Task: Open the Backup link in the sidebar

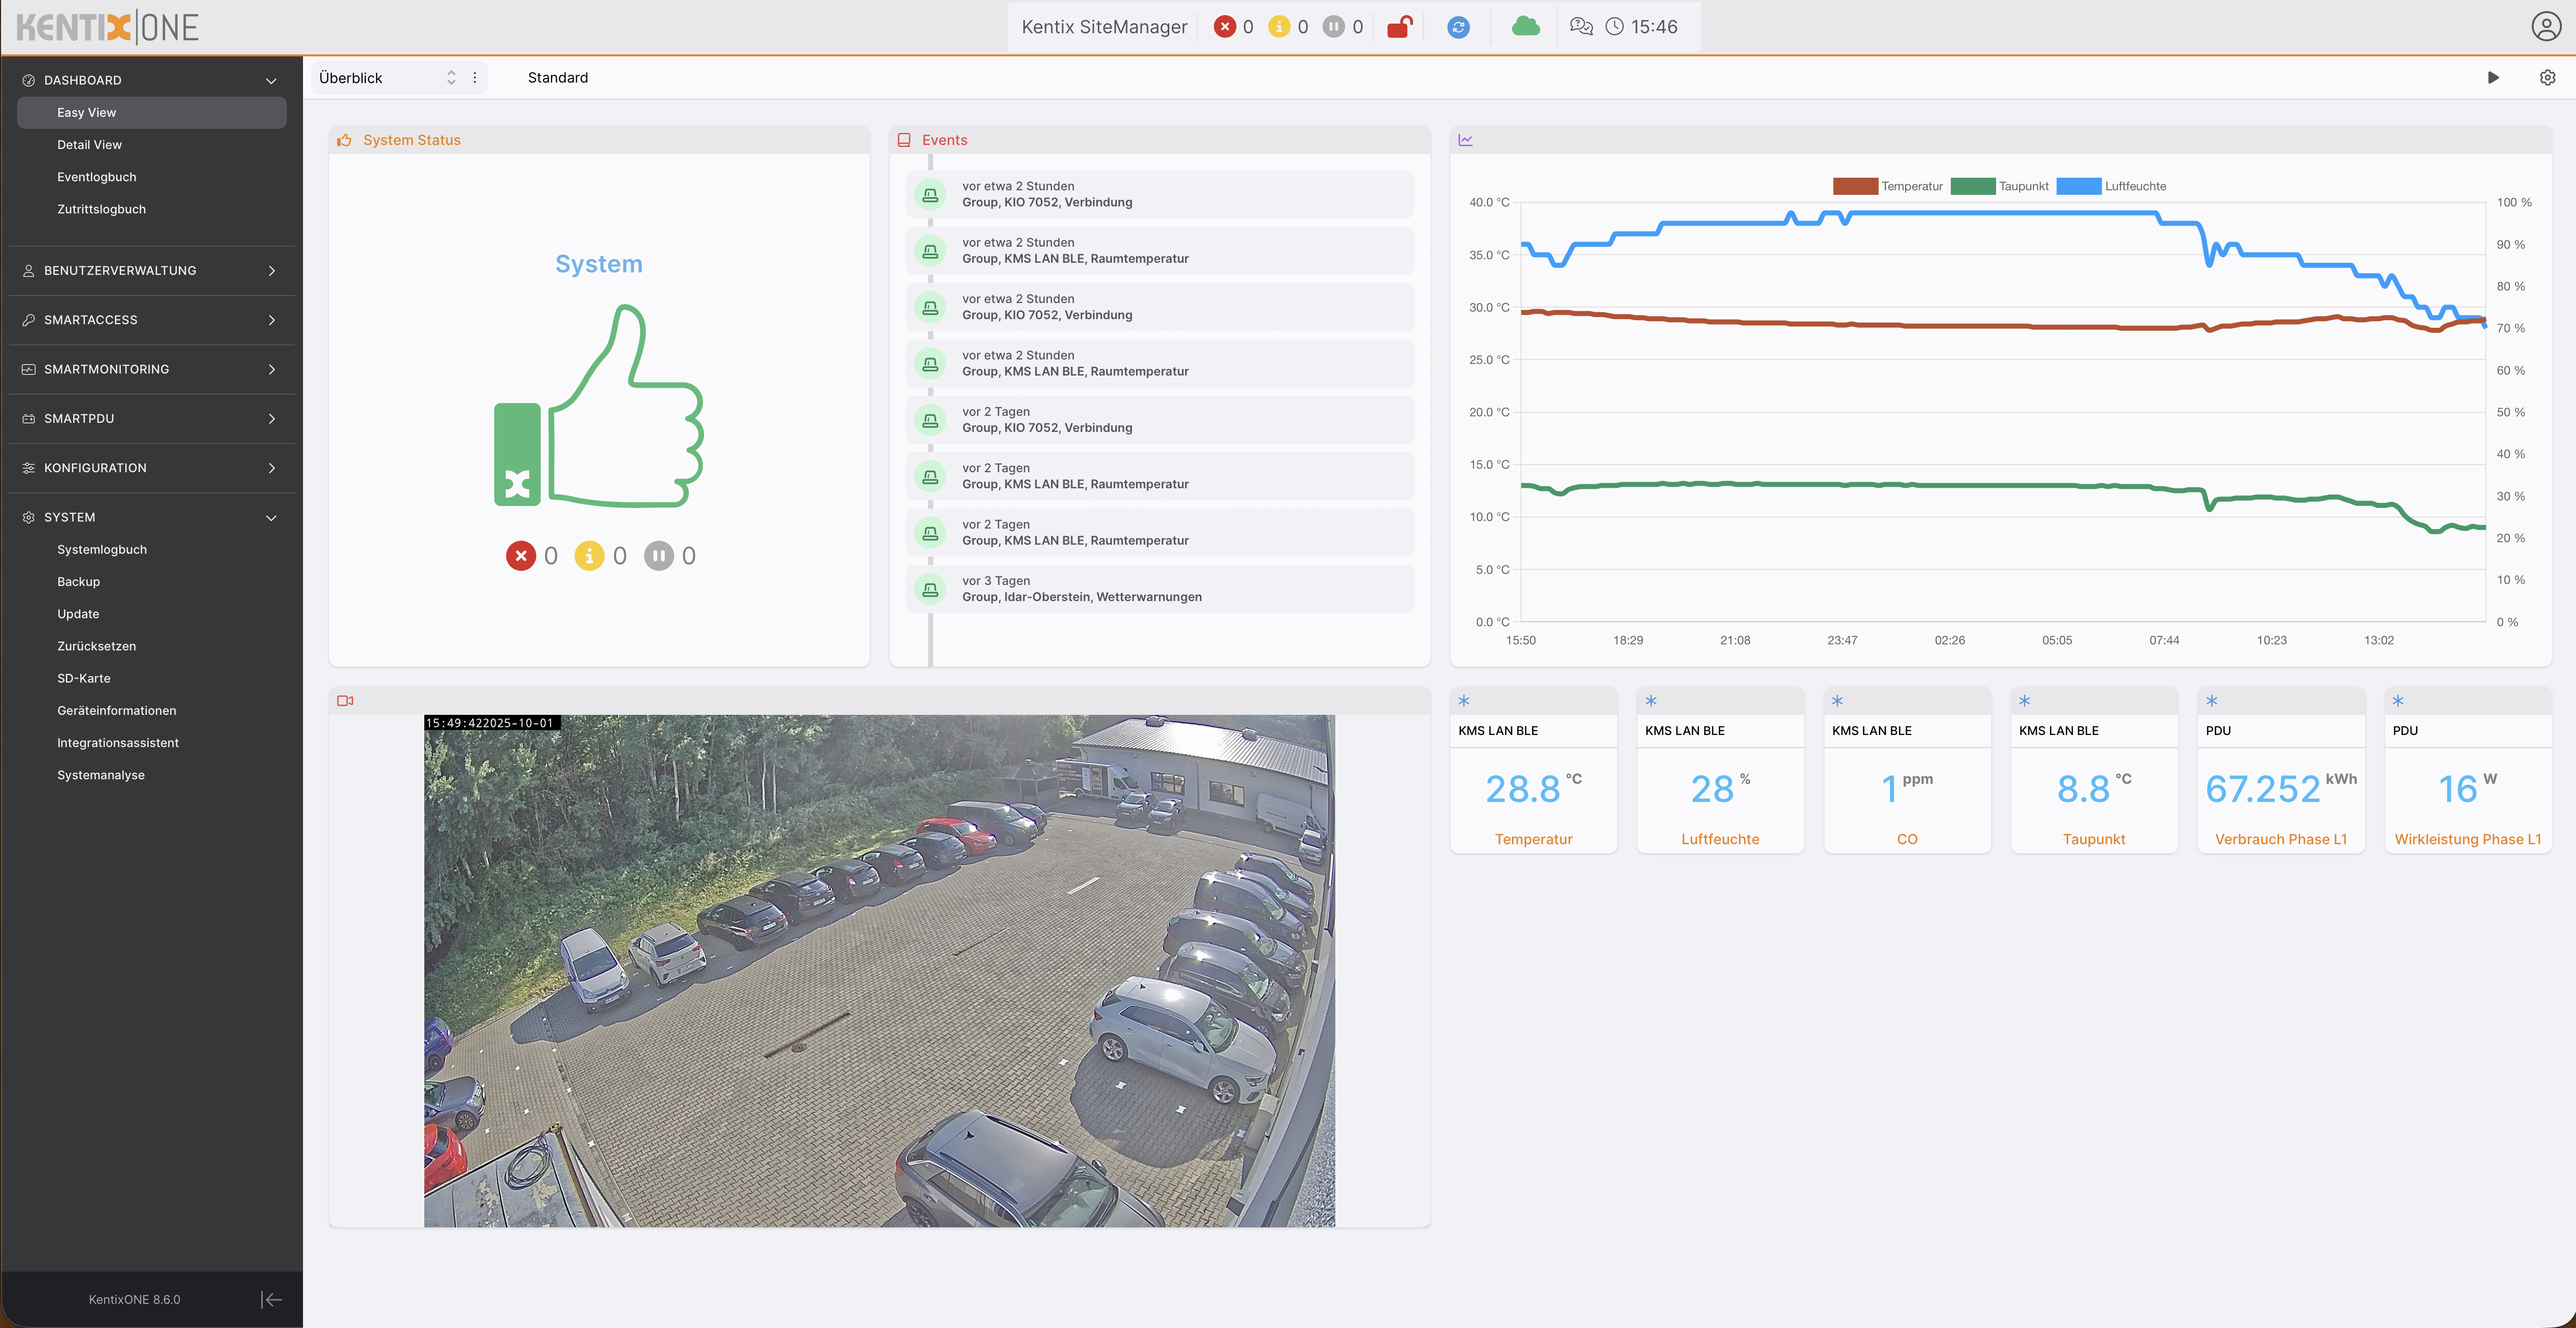Action: coord(79,582)
